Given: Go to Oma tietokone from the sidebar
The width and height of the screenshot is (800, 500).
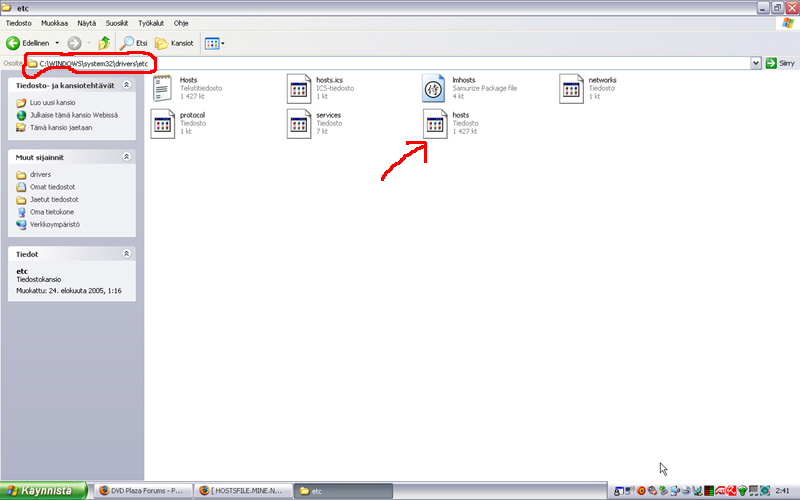Looking at the screenshot, I should tap(52, 212).
